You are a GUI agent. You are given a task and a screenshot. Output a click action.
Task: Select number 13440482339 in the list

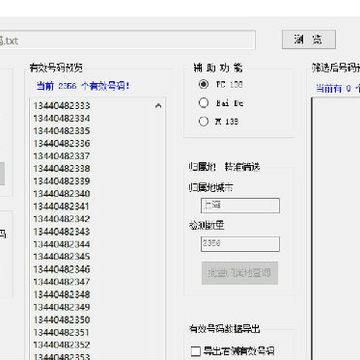point(62,181)
